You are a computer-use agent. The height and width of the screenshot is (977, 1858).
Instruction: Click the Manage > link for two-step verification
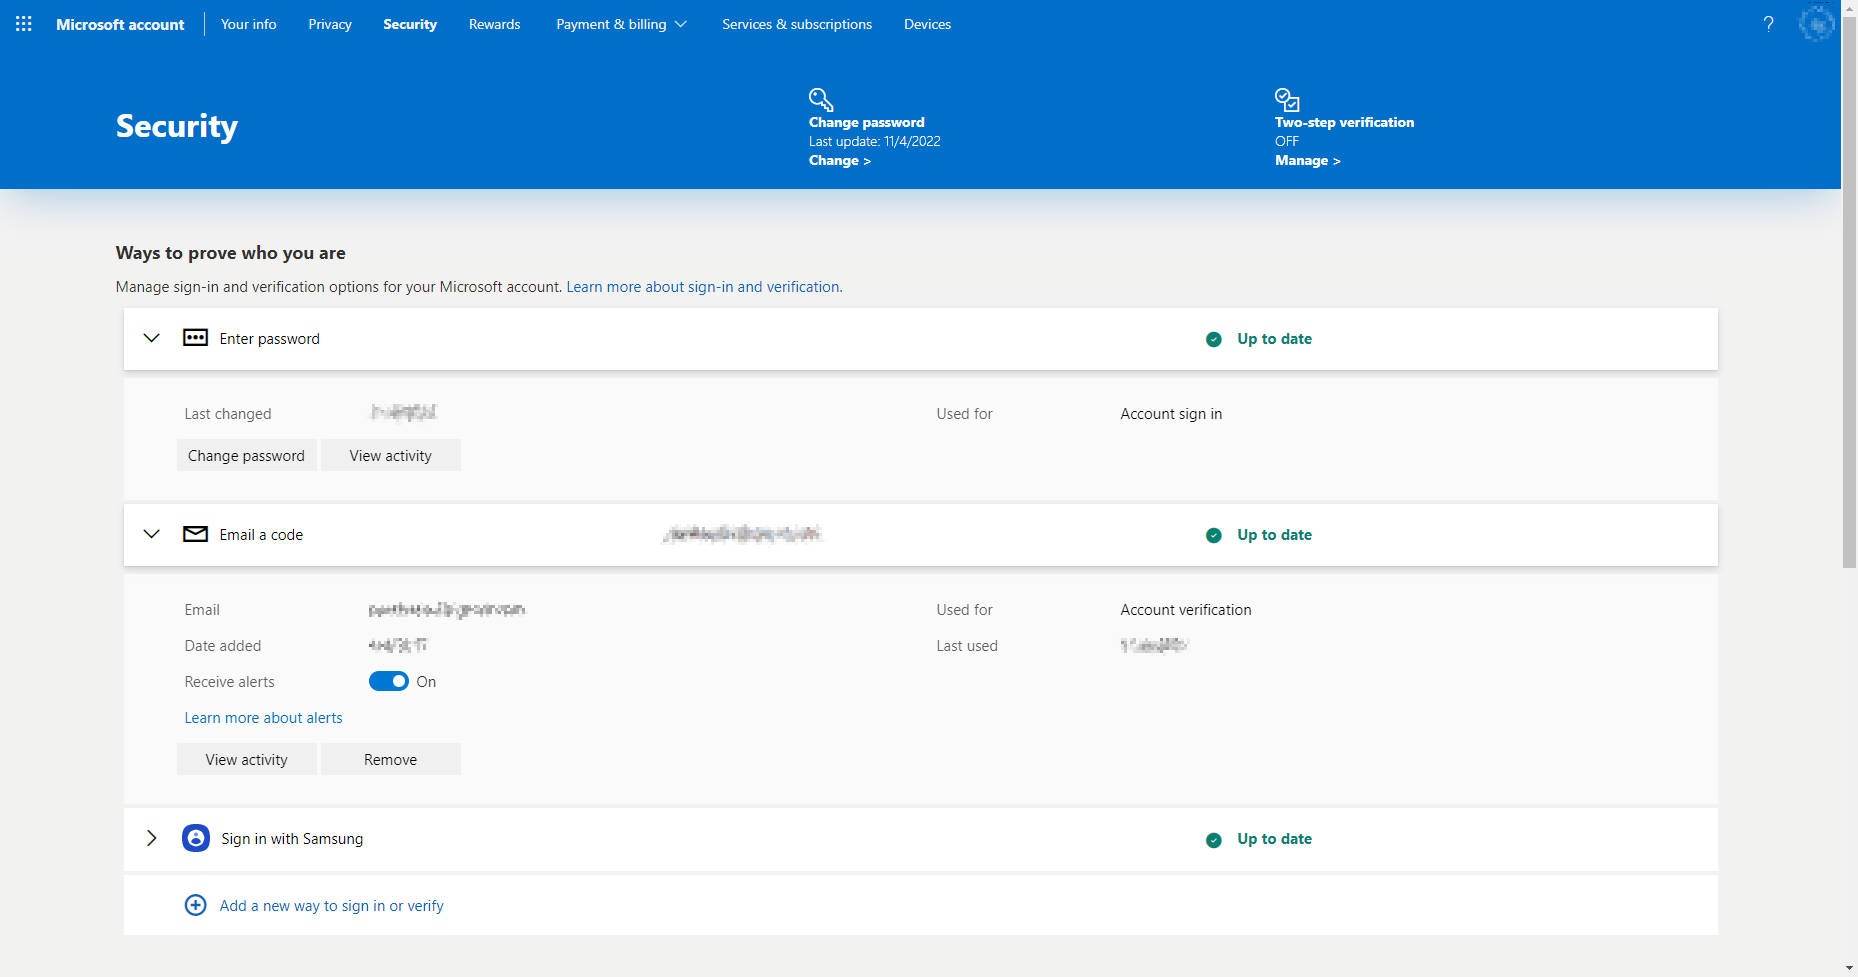[x=1307, y=160]
